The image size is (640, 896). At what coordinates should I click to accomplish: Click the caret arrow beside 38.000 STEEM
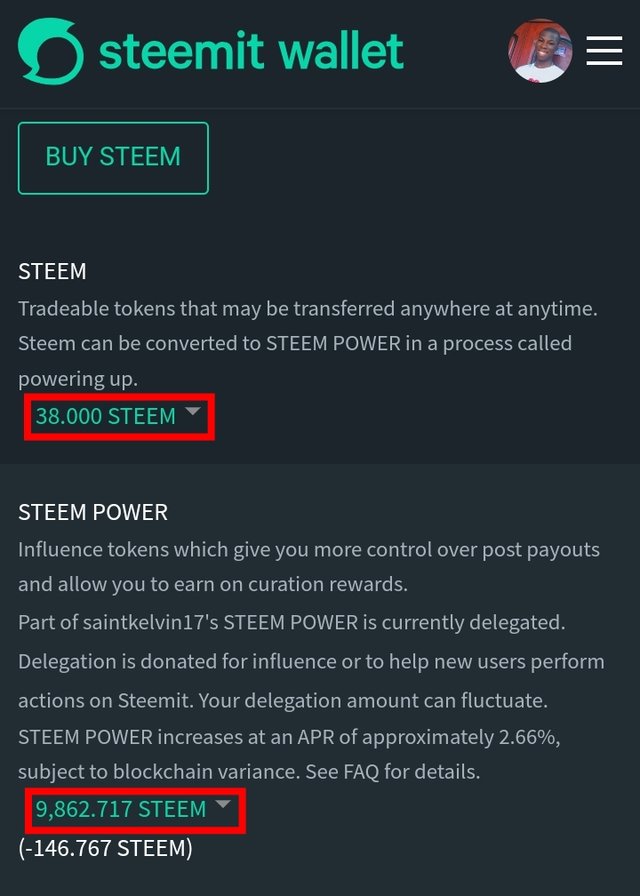pyautogui.click(x=193, y=411)
